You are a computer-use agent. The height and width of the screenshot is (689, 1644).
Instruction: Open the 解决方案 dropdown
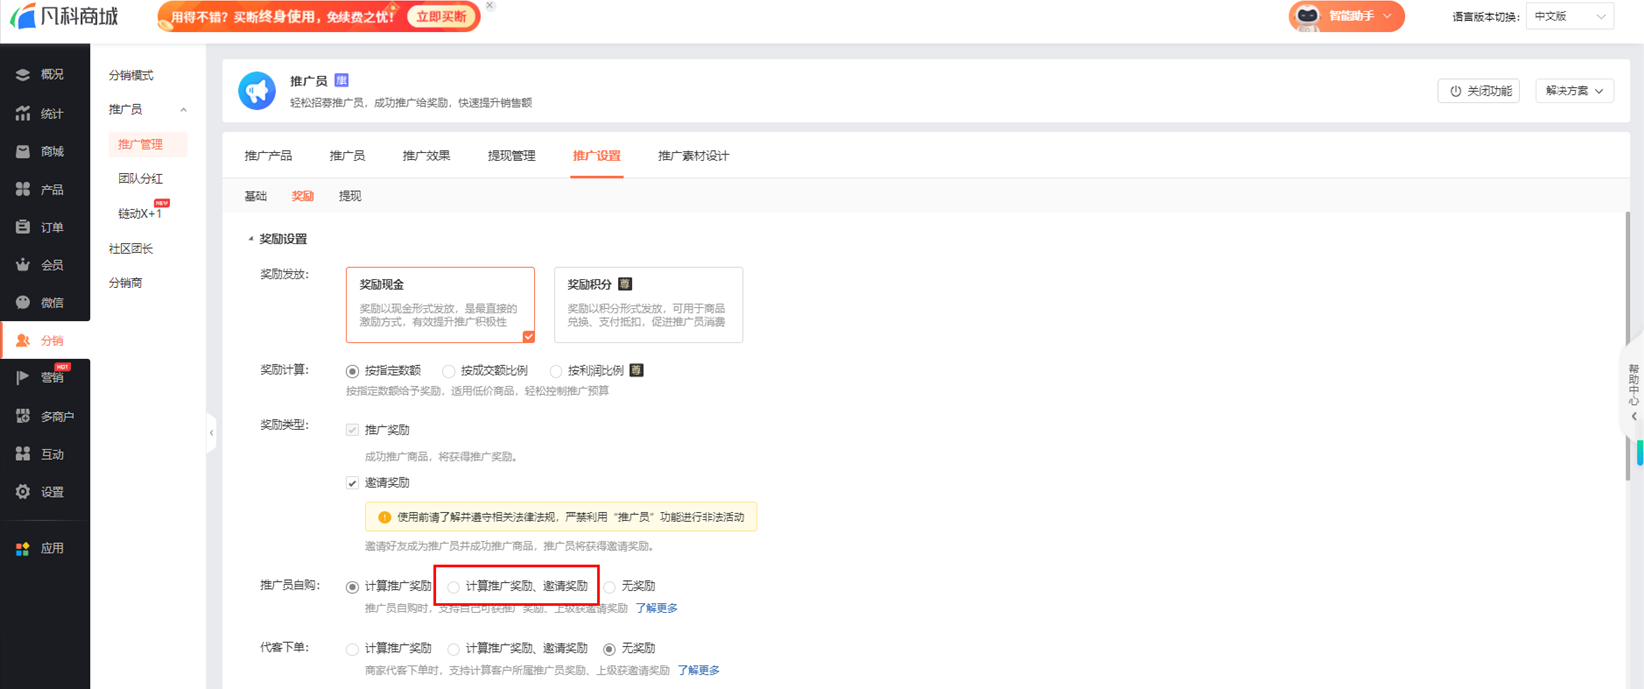[1574, 91]
